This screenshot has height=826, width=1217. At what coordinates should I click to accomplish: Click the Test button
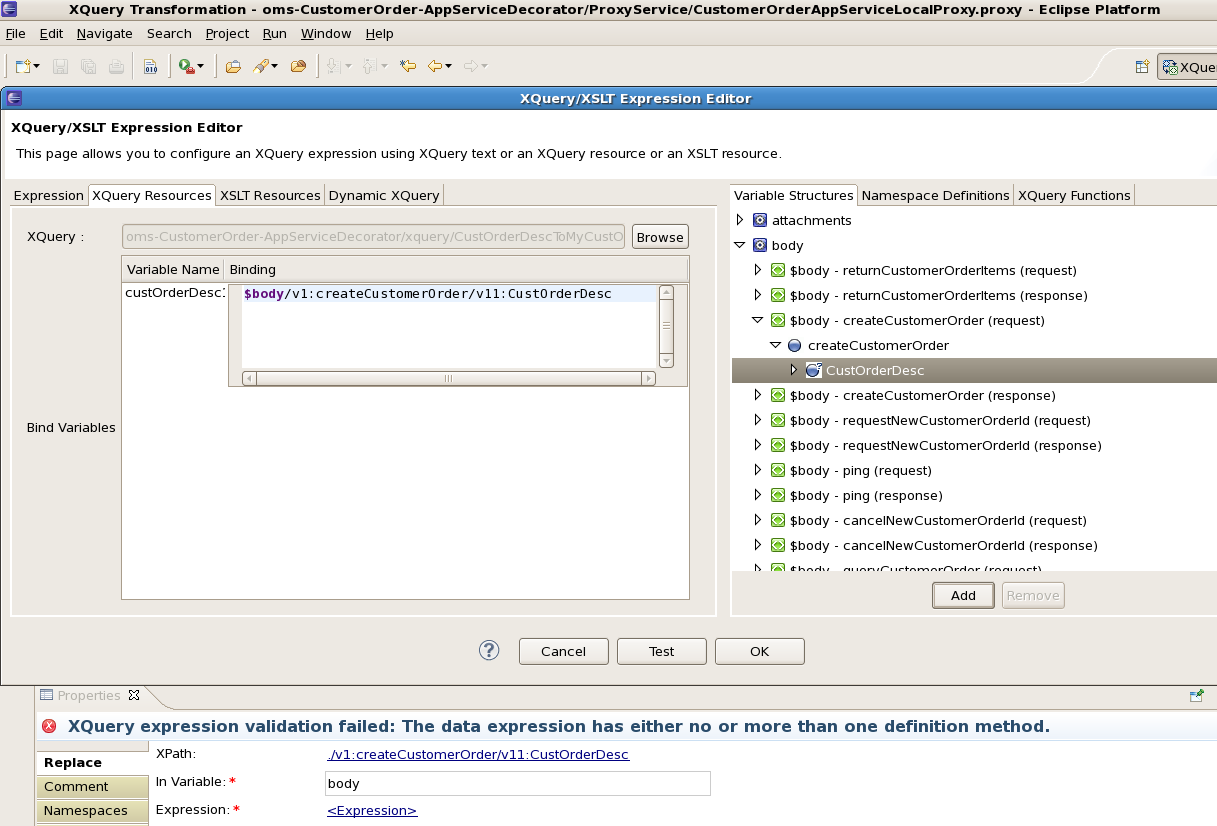[x=661, y=651]
